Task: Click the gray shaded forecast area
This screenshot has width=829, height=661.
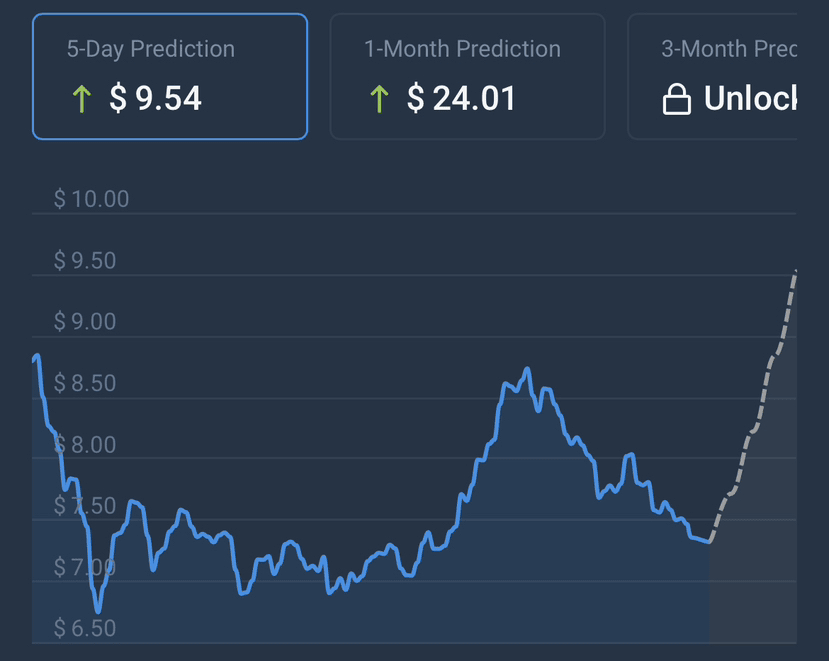Action: coord(760,560)
